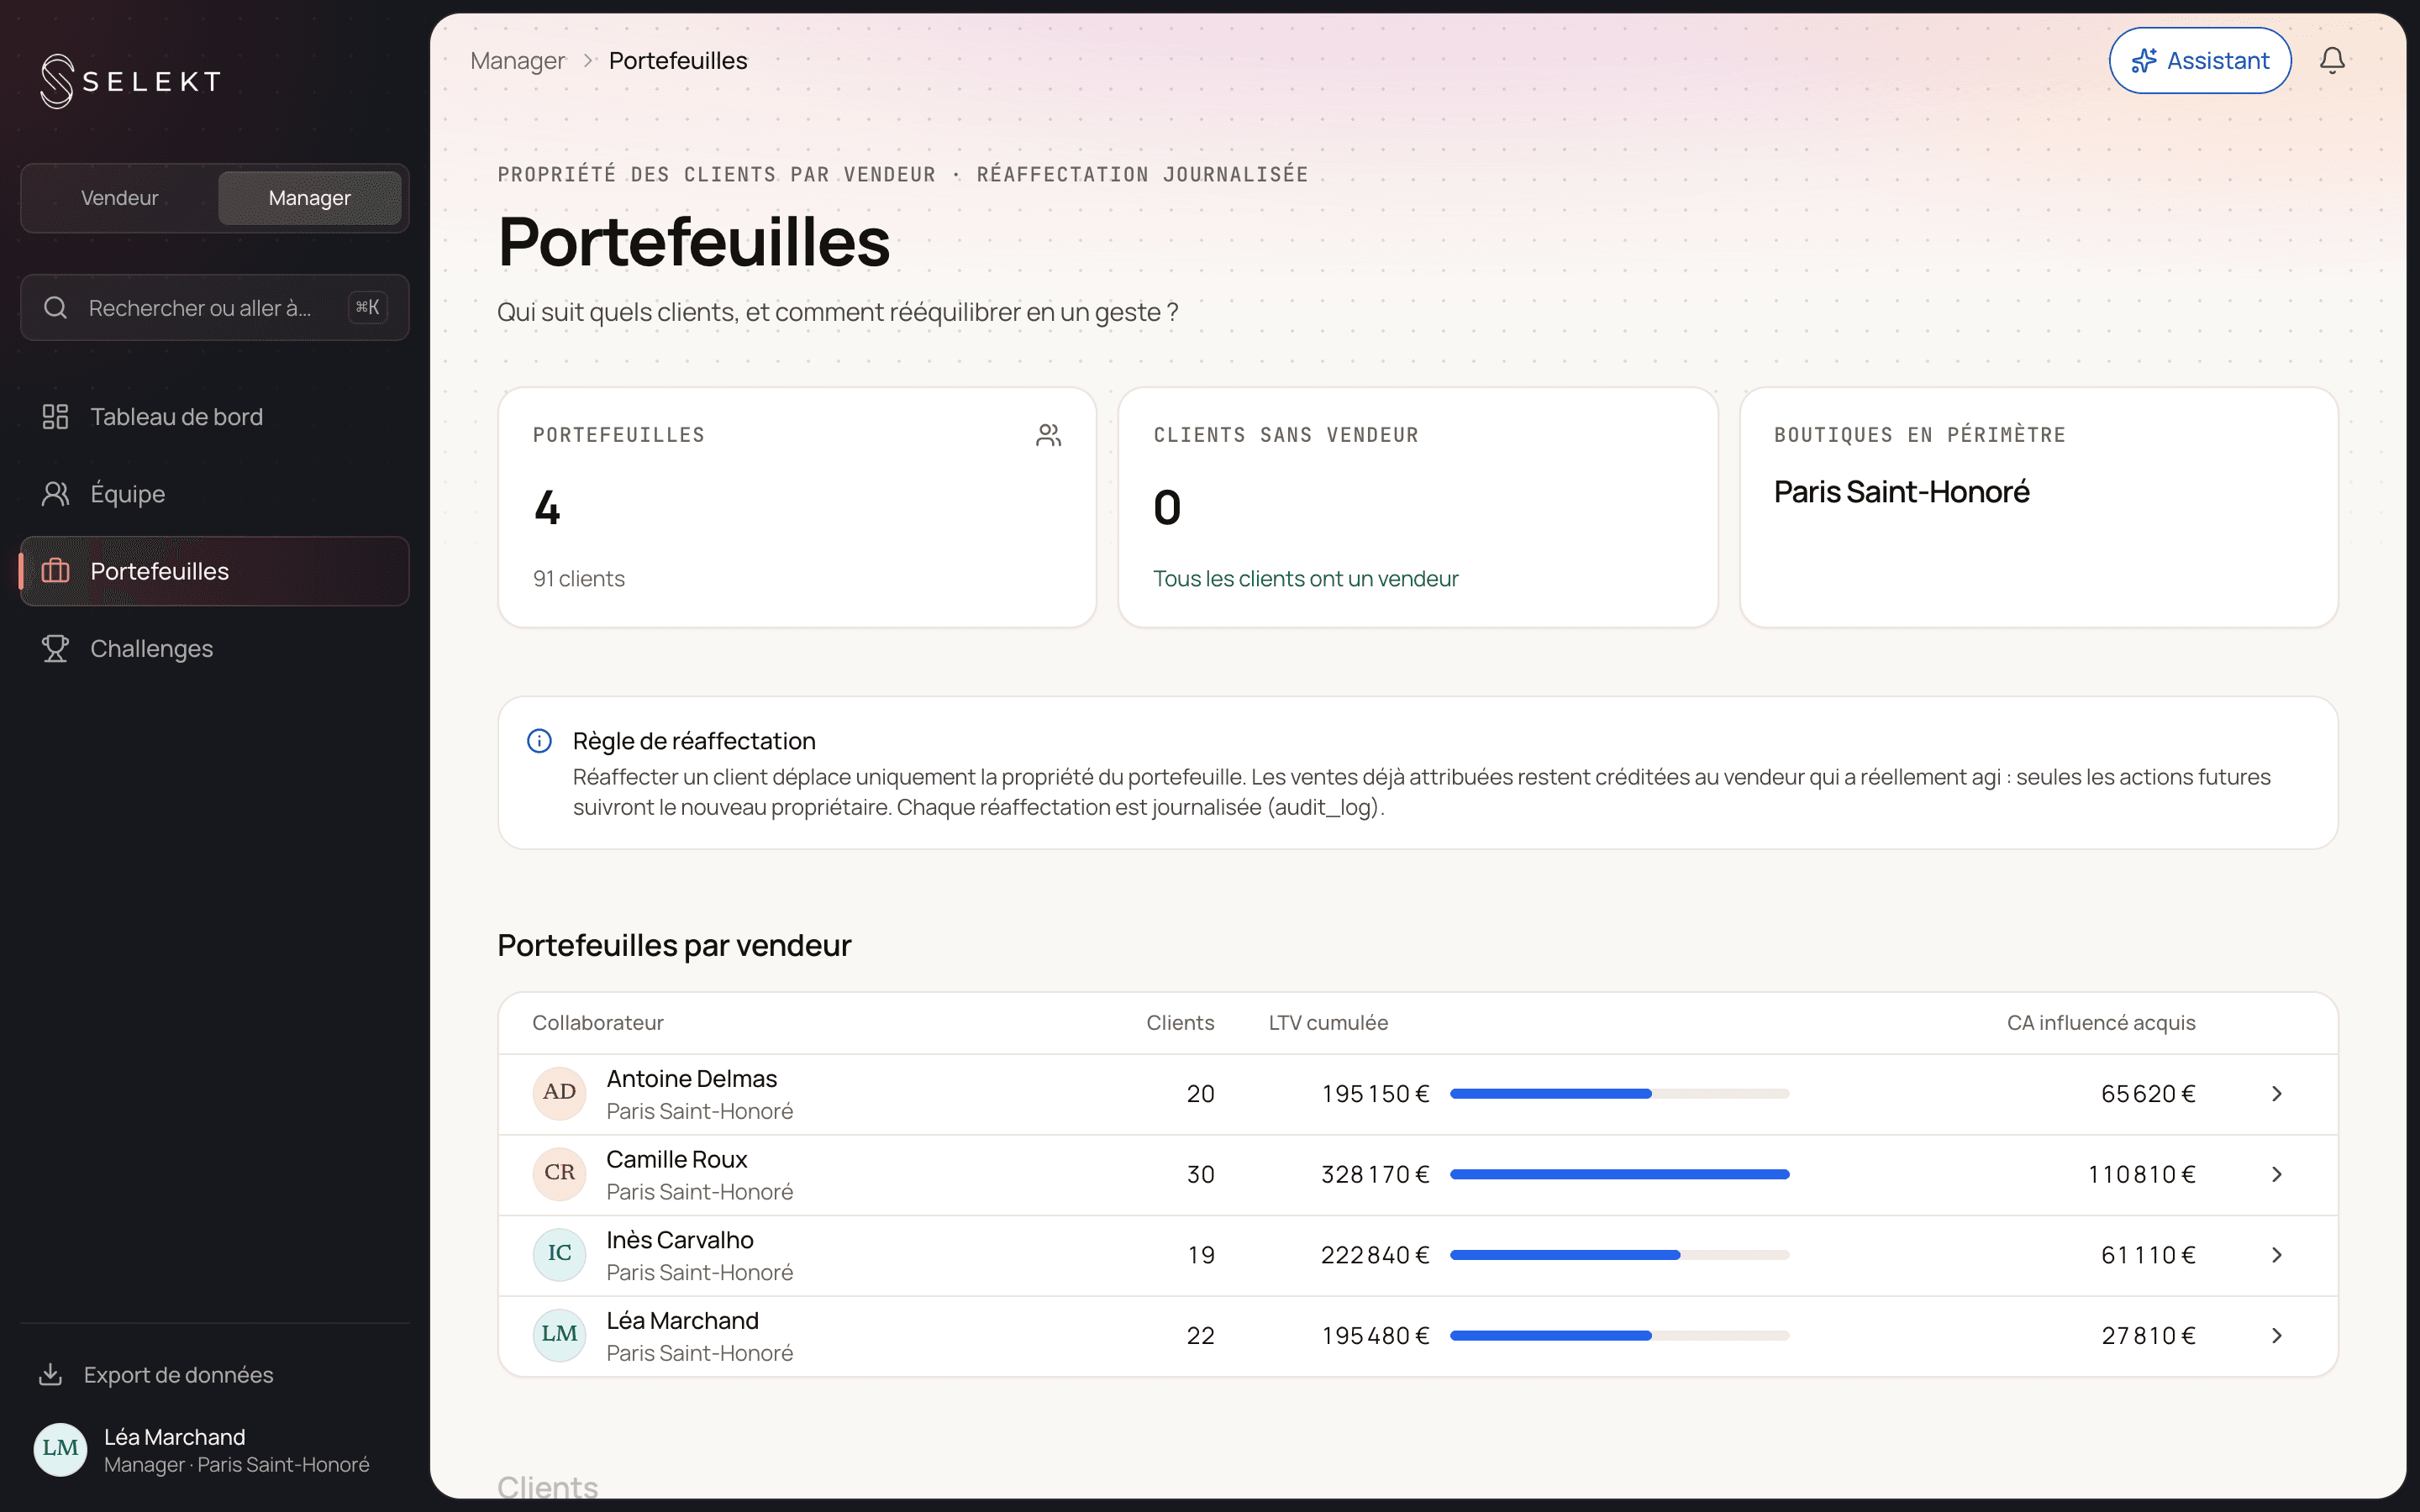Focus the Rechercher ou aller à search field

(214, 308)
